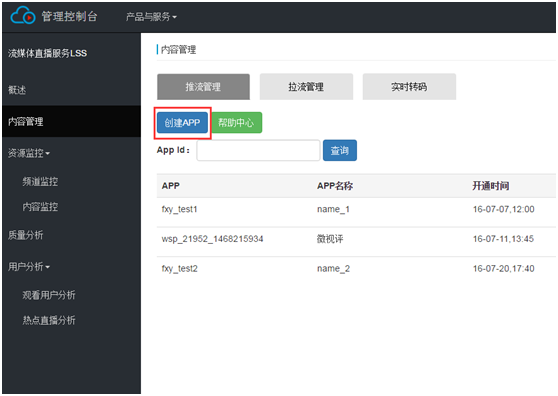The height and width of the screenshot is (396, 558).
Task: Open 观看用户分析 submenu item
Action: point(49,295)
